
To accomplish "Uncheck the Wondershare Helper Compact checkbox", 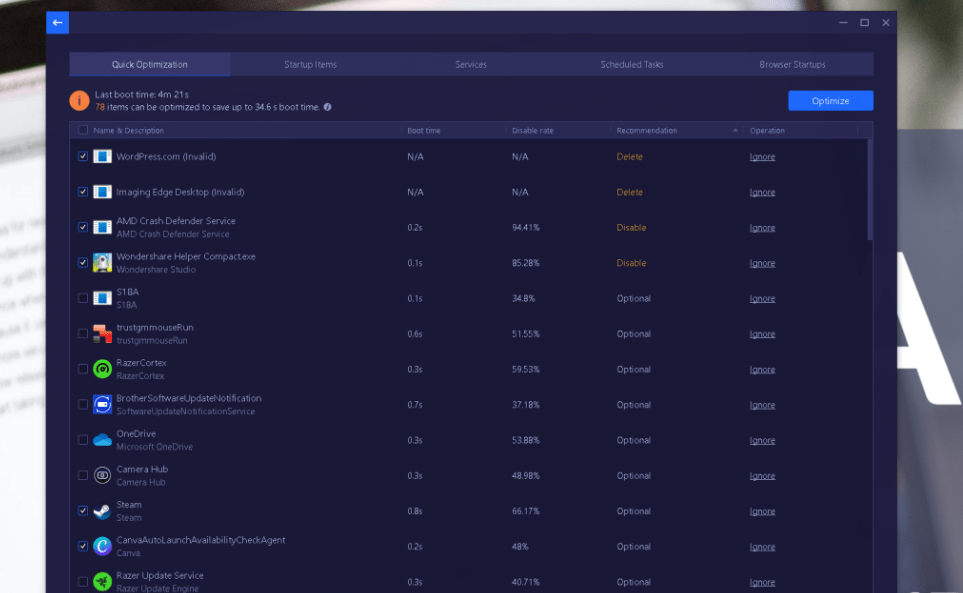I will pyautogui.click(x=83, y=263).
